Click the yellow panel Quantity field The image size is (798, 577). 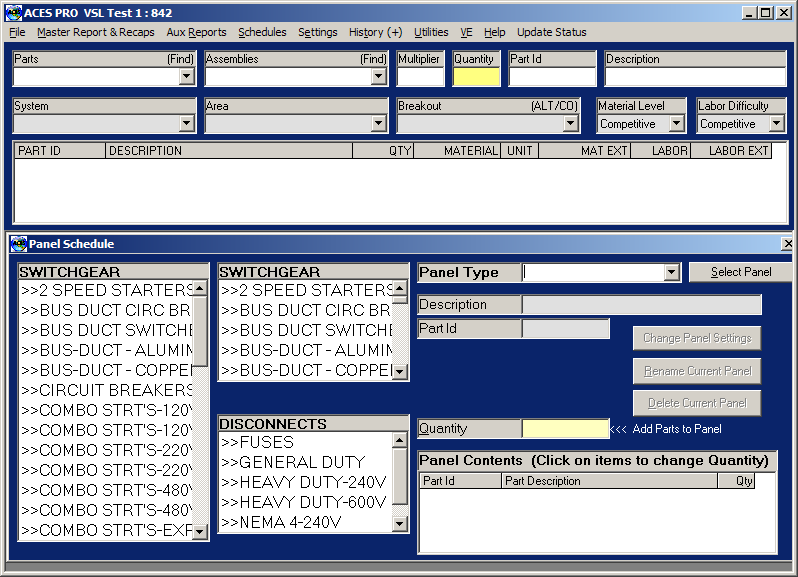coord(565,428)
